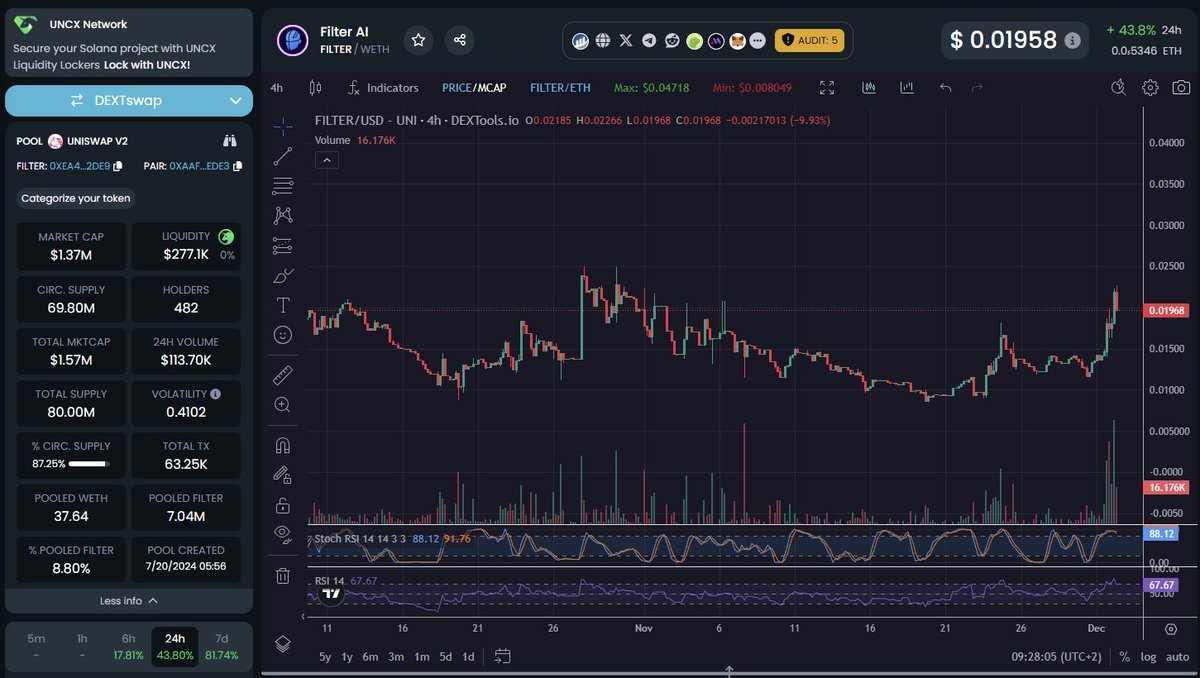Open the long position forecasting tool
The image size is (1200, 678).
click(283, 245)
